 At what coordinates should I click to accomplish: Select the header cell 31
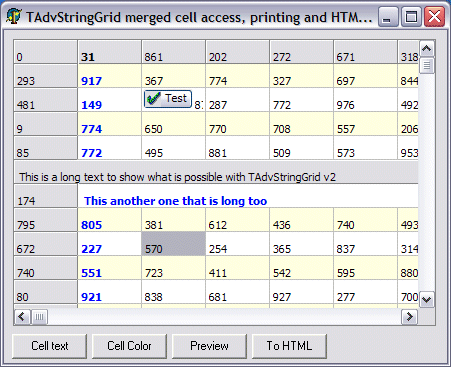[110, 52]
